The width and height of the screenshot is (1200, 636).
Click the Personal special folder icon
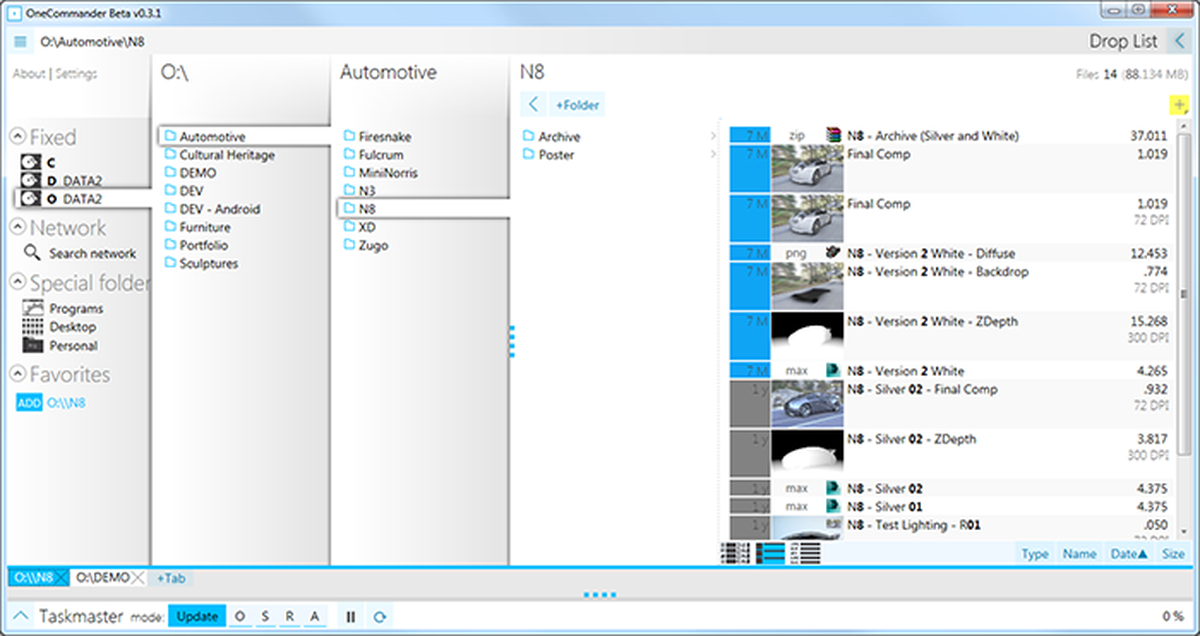pyautogui.click(x=32, y=346)
